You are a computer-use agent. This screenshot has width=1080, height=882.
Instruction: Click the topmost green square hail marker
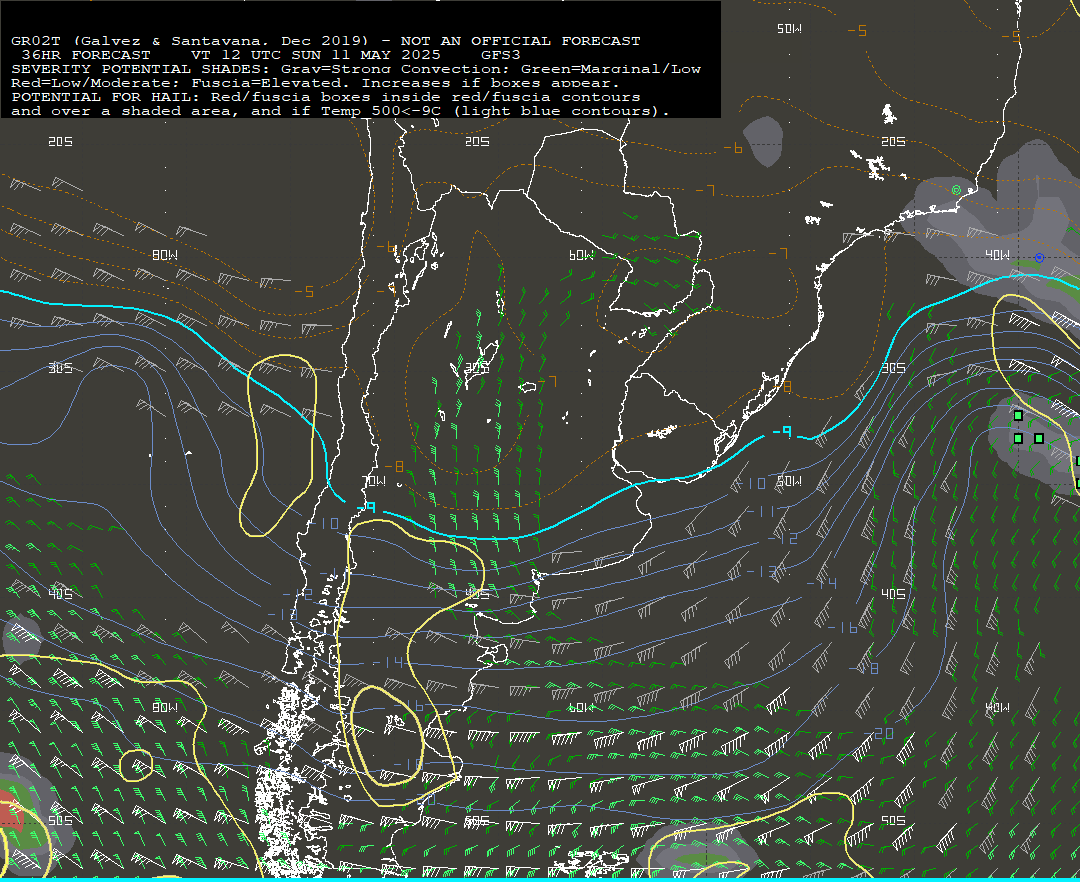(1018, 416)
